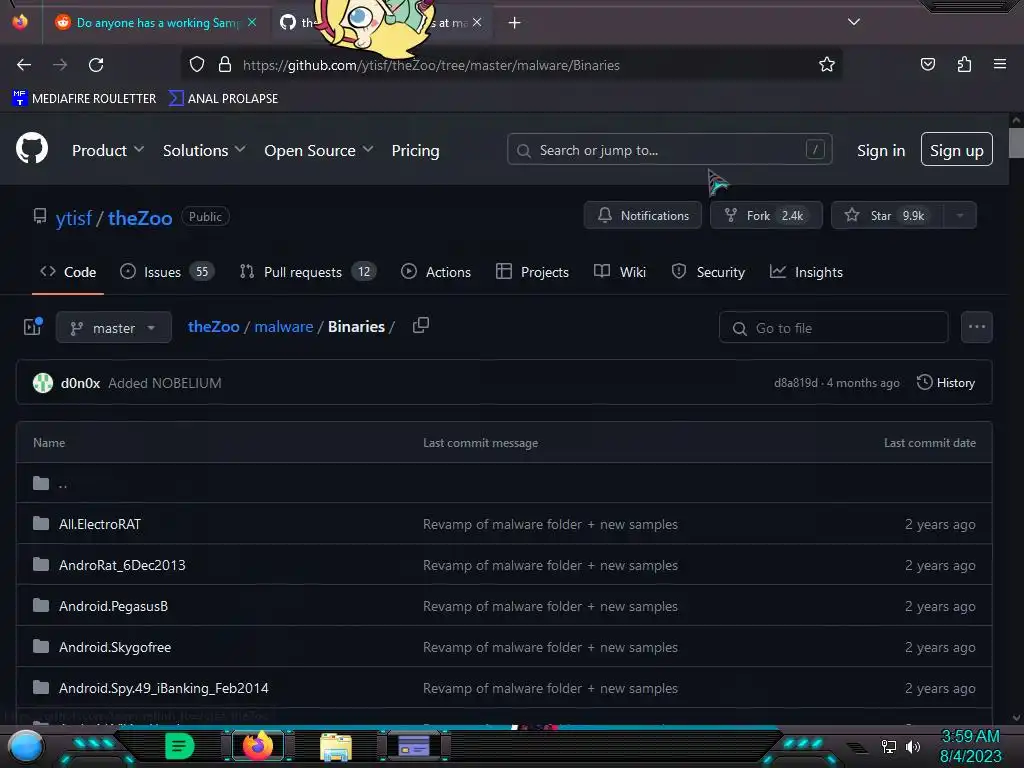Go back to the previous page
Image resolution: width=1024 pixels, height=768 pixels.
coord(24,65)
